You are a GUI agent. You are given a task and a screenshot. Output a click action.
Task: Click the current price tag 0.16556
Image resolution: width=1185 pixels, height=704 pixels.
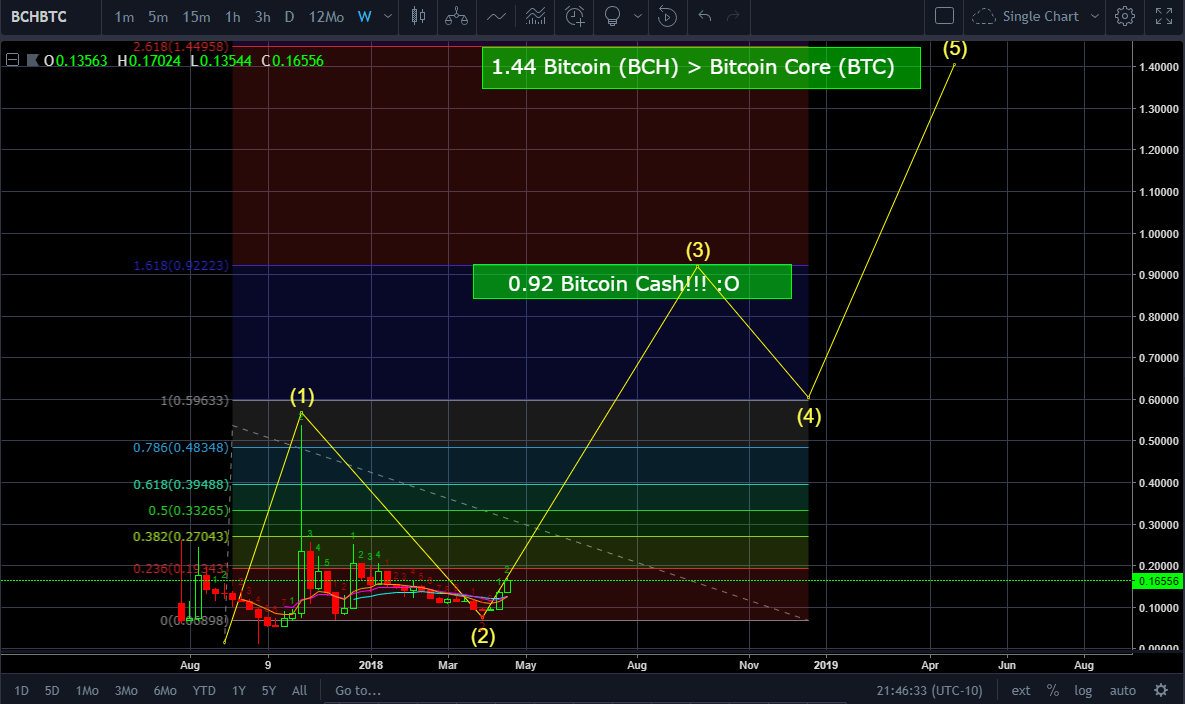(x=1158, y=581)
